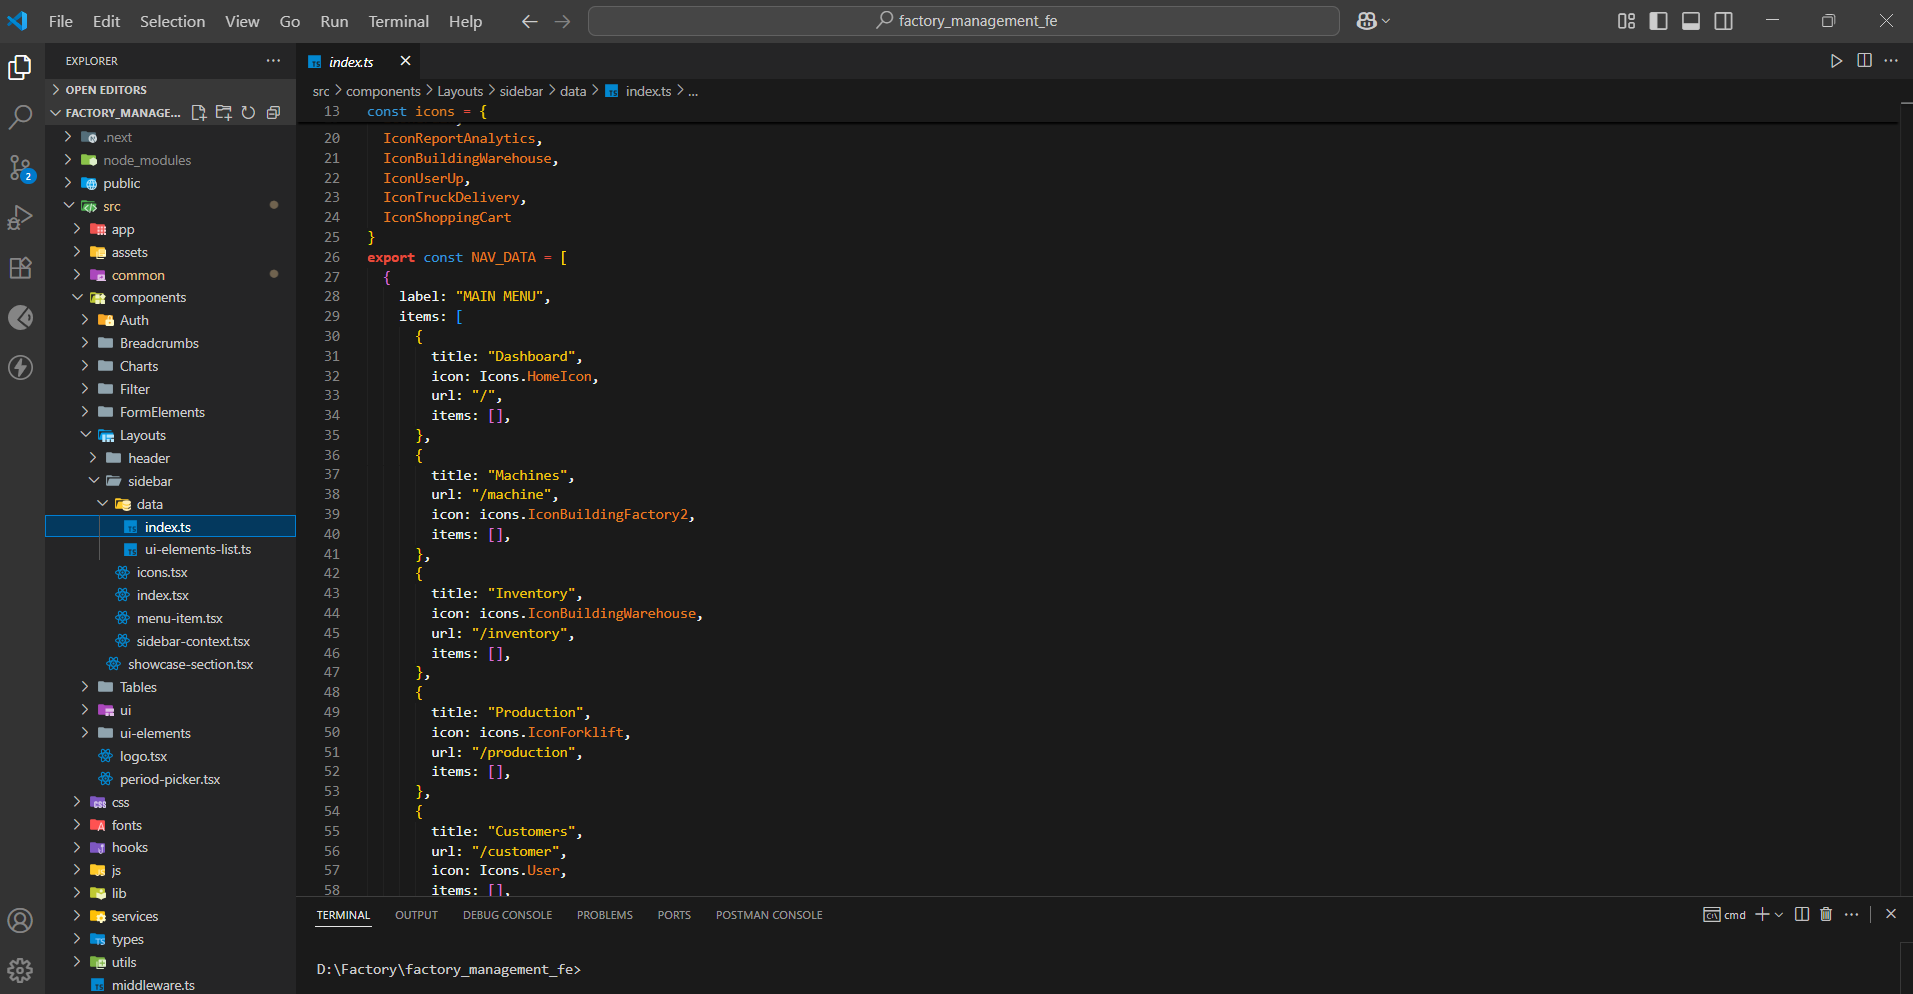
Task: Expand the Charts folder
Action: pyautogui.click(x=139, y=366)
